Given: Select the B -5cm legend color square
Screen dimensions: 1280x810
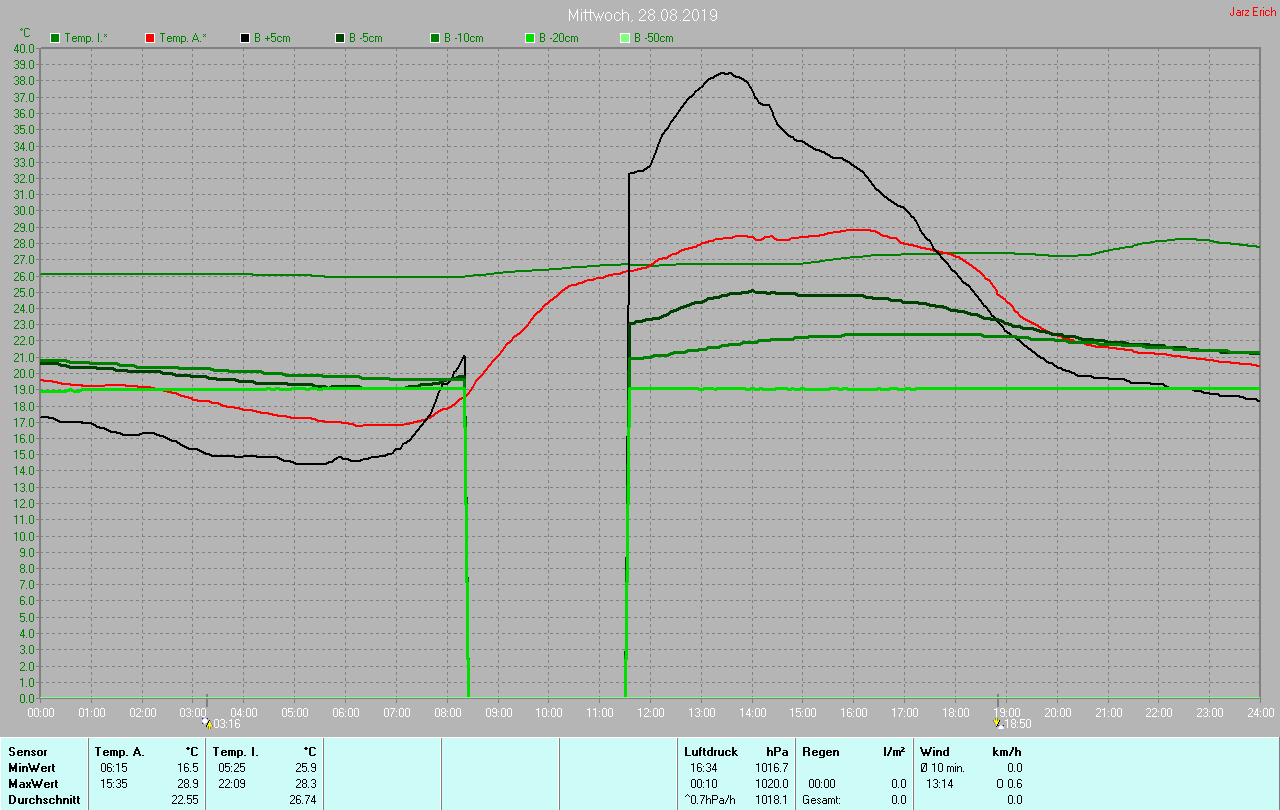Looking at the screenshot, I should (x=339, y=38).
